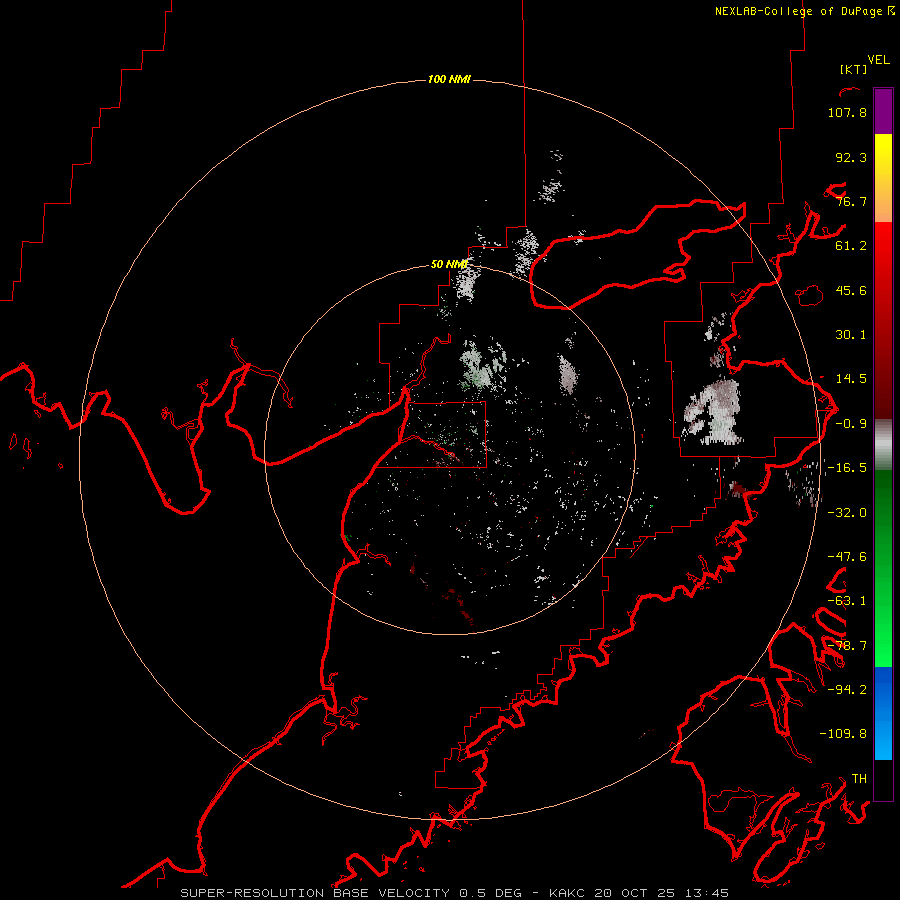
Task: Click the Super-Resolution Base Velocity caption text
Action: click(x=455, y=893)
